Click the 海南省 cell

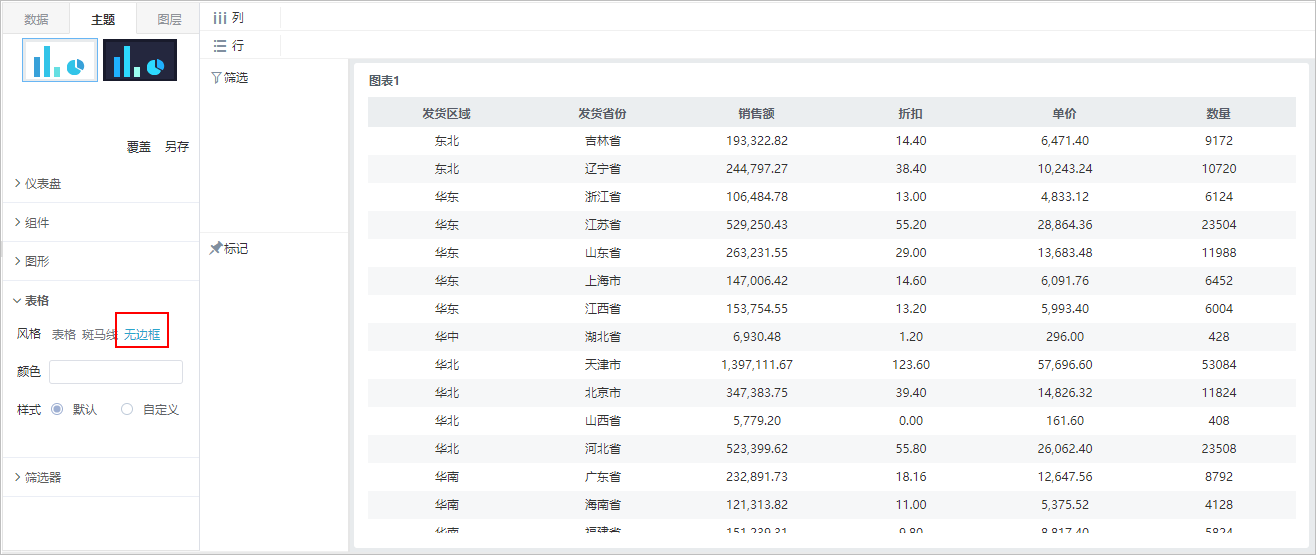603,505
